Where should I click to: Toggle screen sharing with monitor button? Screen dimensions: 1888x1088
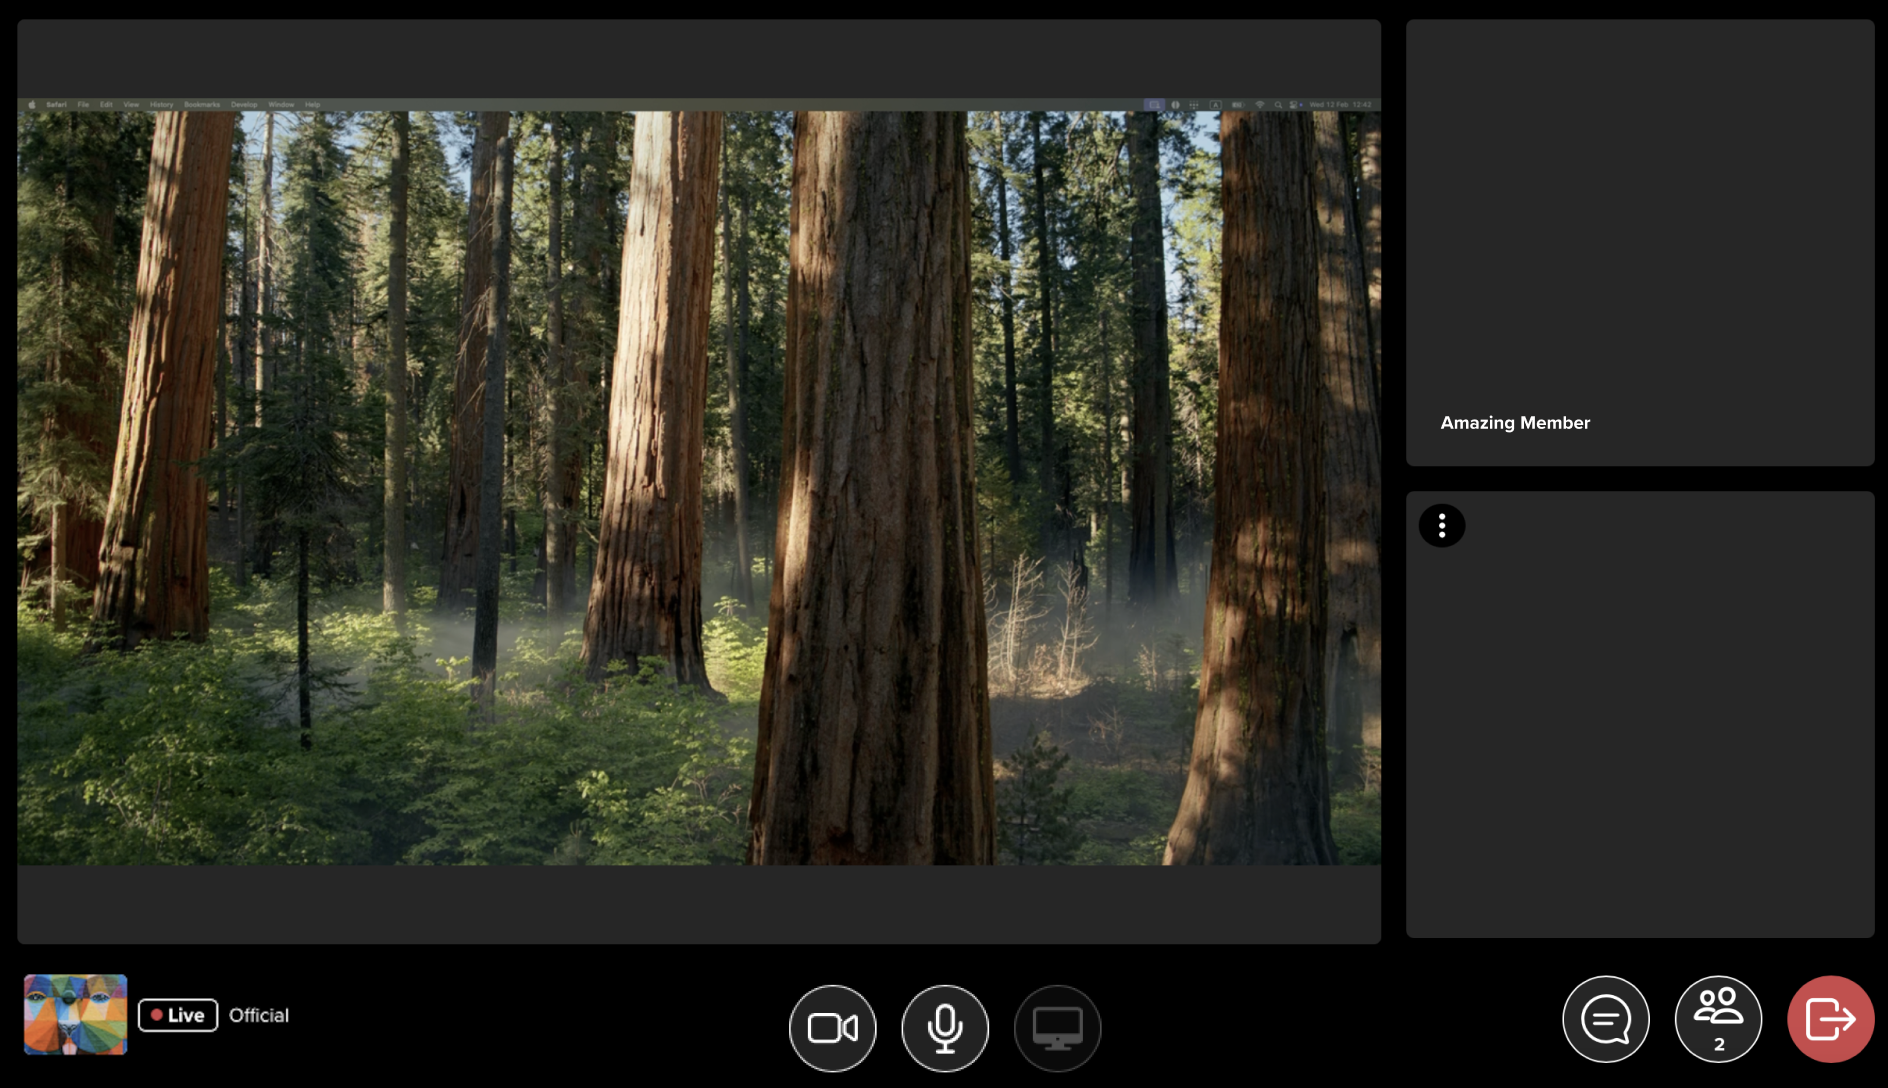(1057, 1027)
